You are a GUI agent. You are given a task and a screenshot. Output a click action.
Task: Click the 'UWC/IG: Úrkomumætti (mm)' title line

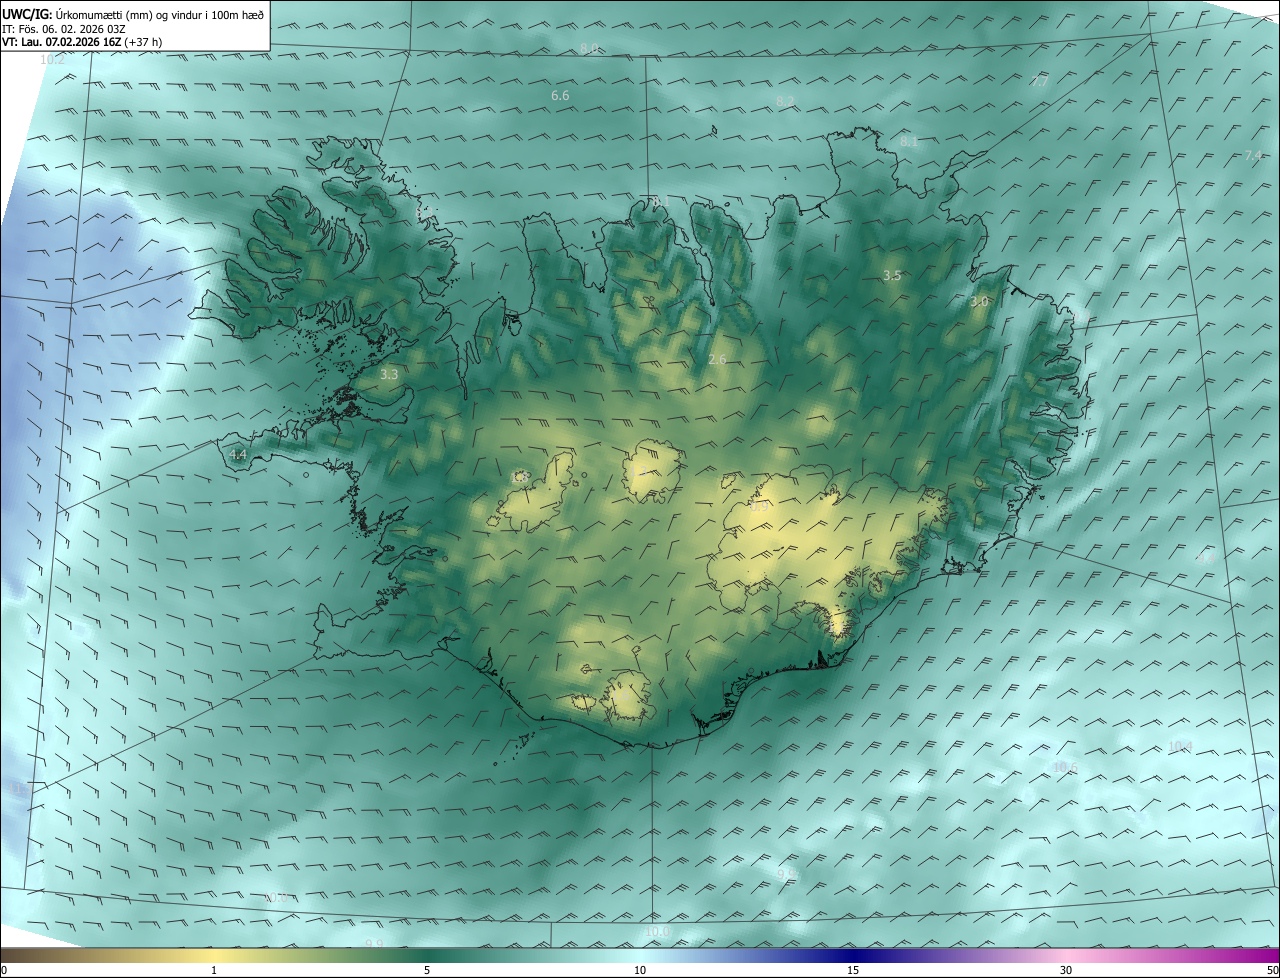pos(133,14)
